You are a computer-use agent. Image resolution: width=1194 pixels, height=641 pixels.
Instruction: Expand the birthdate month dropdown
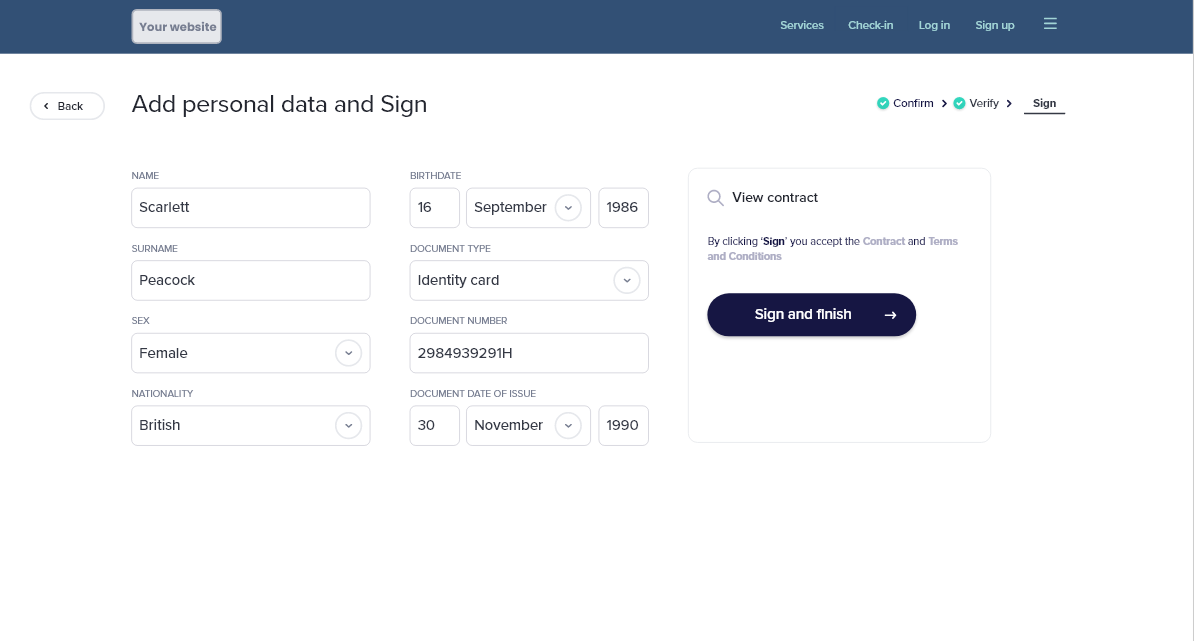click(568, 208)
